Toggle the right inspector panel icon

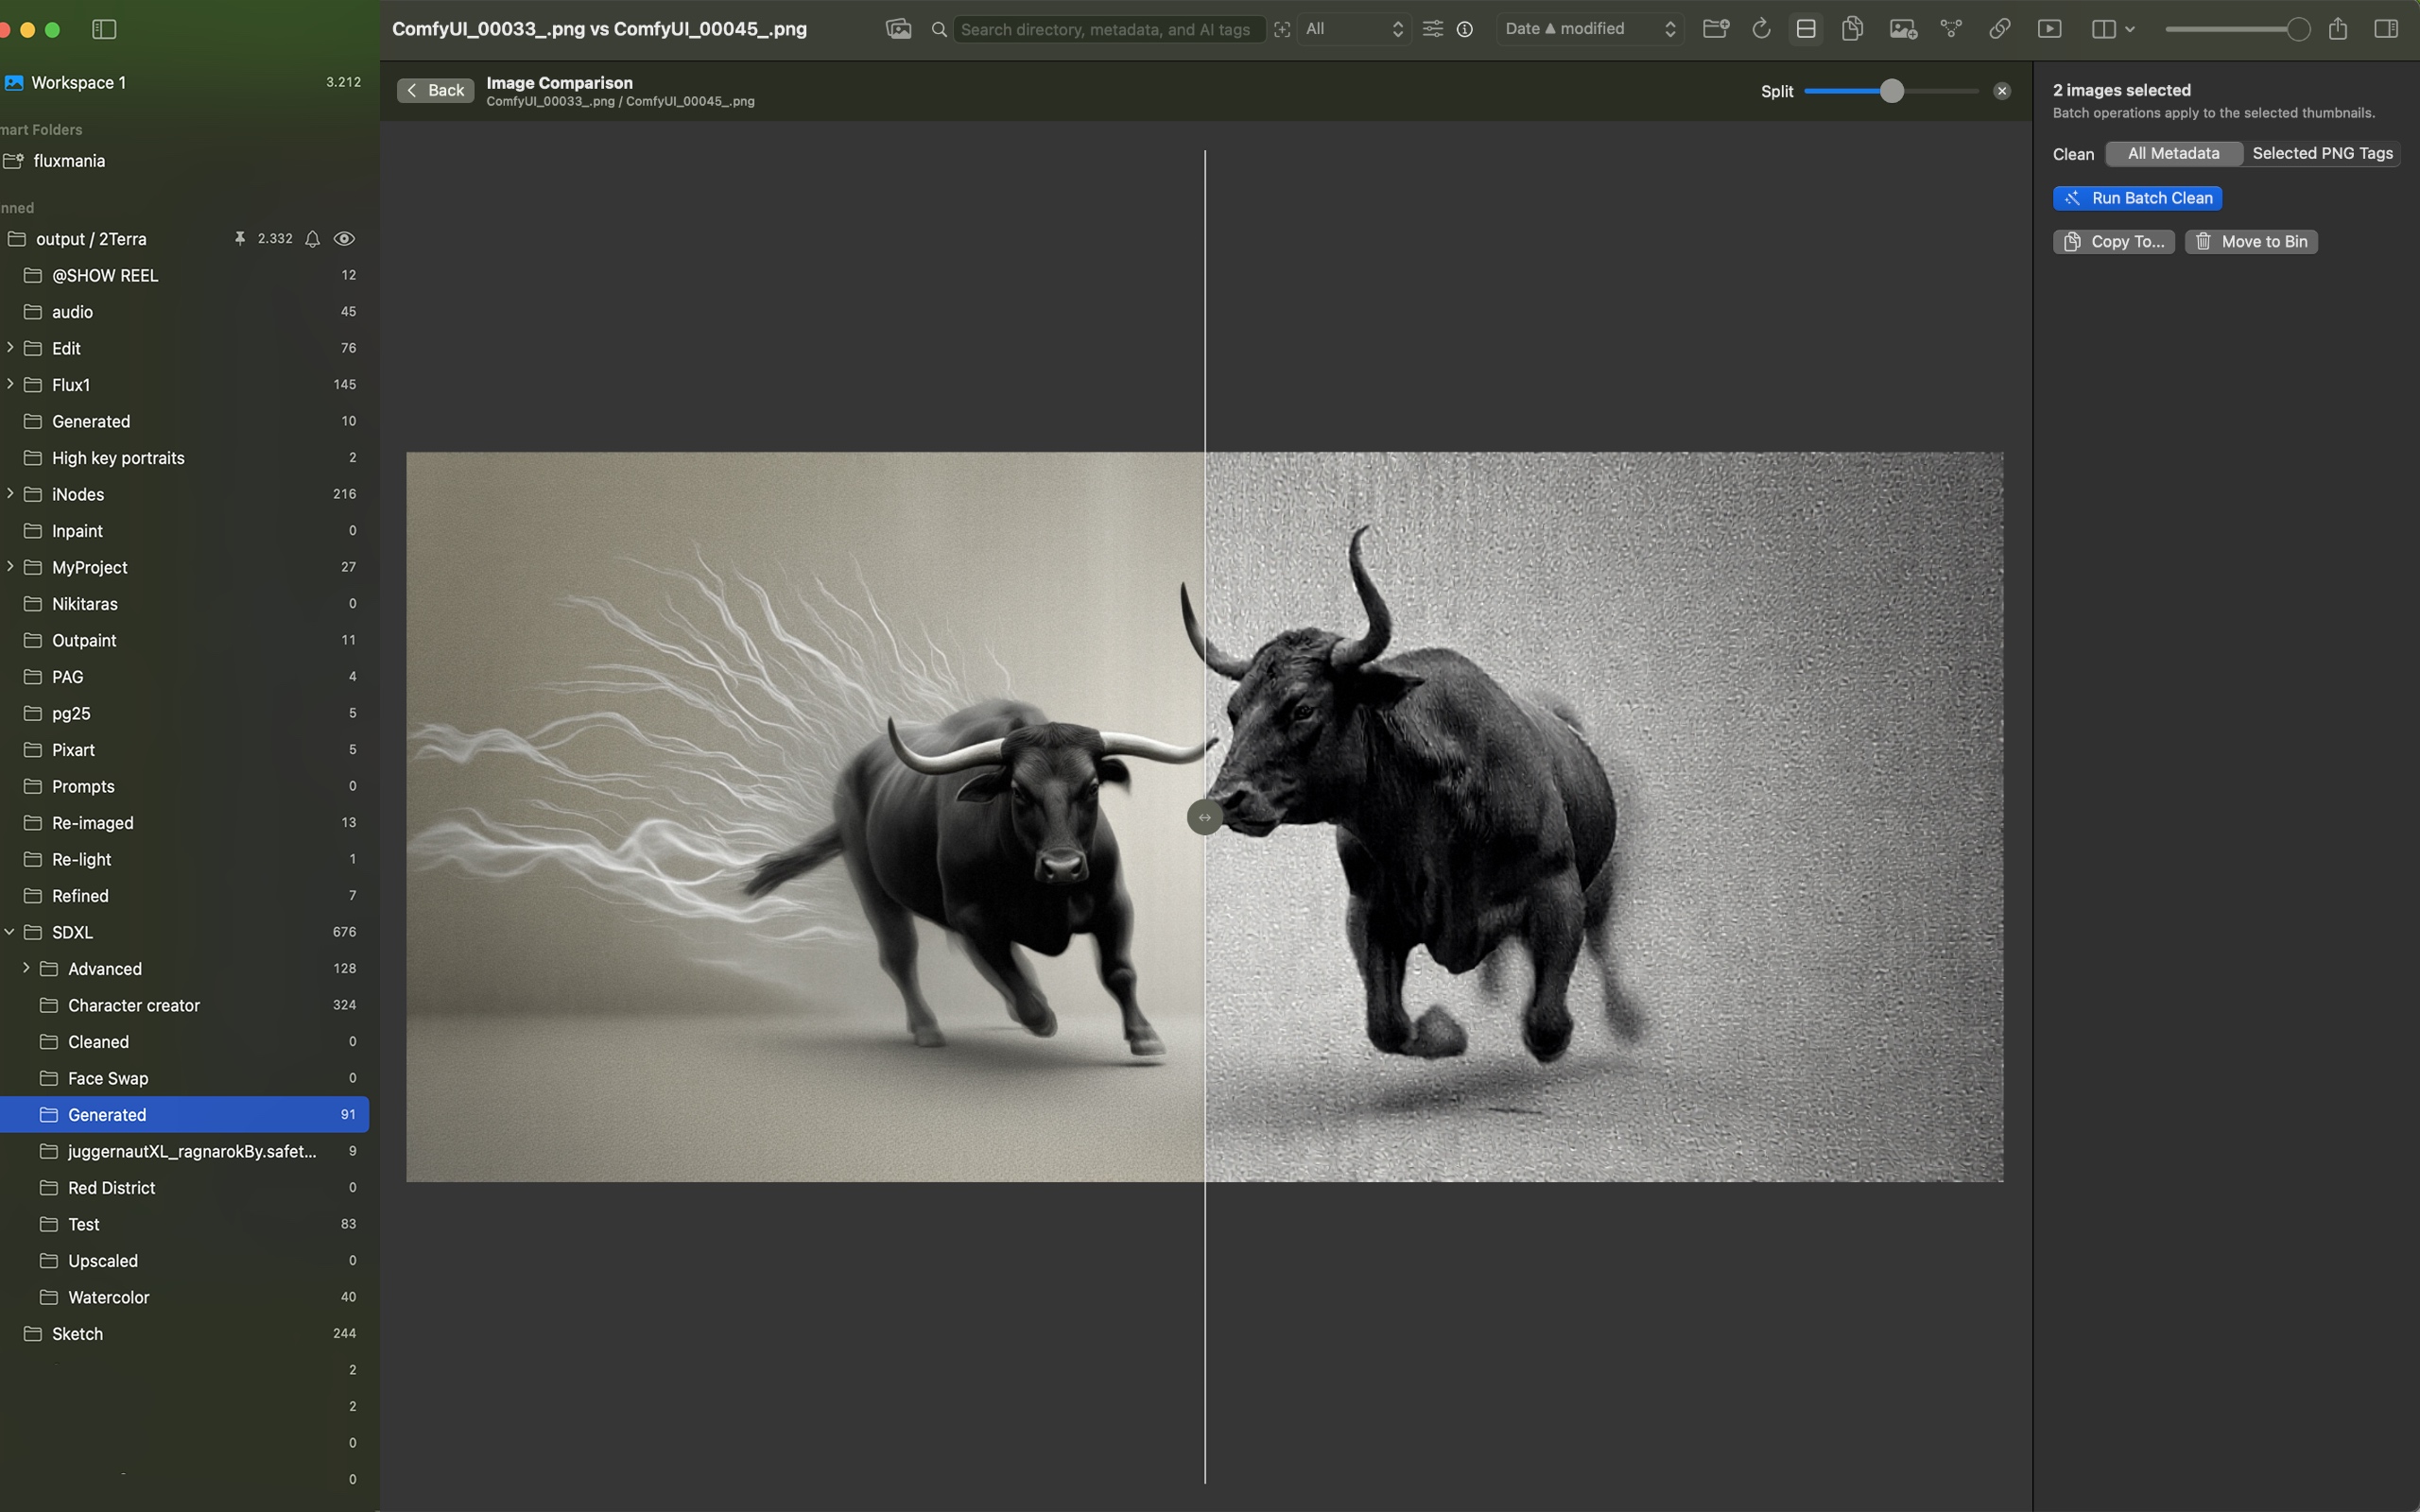pos(2385,29)
